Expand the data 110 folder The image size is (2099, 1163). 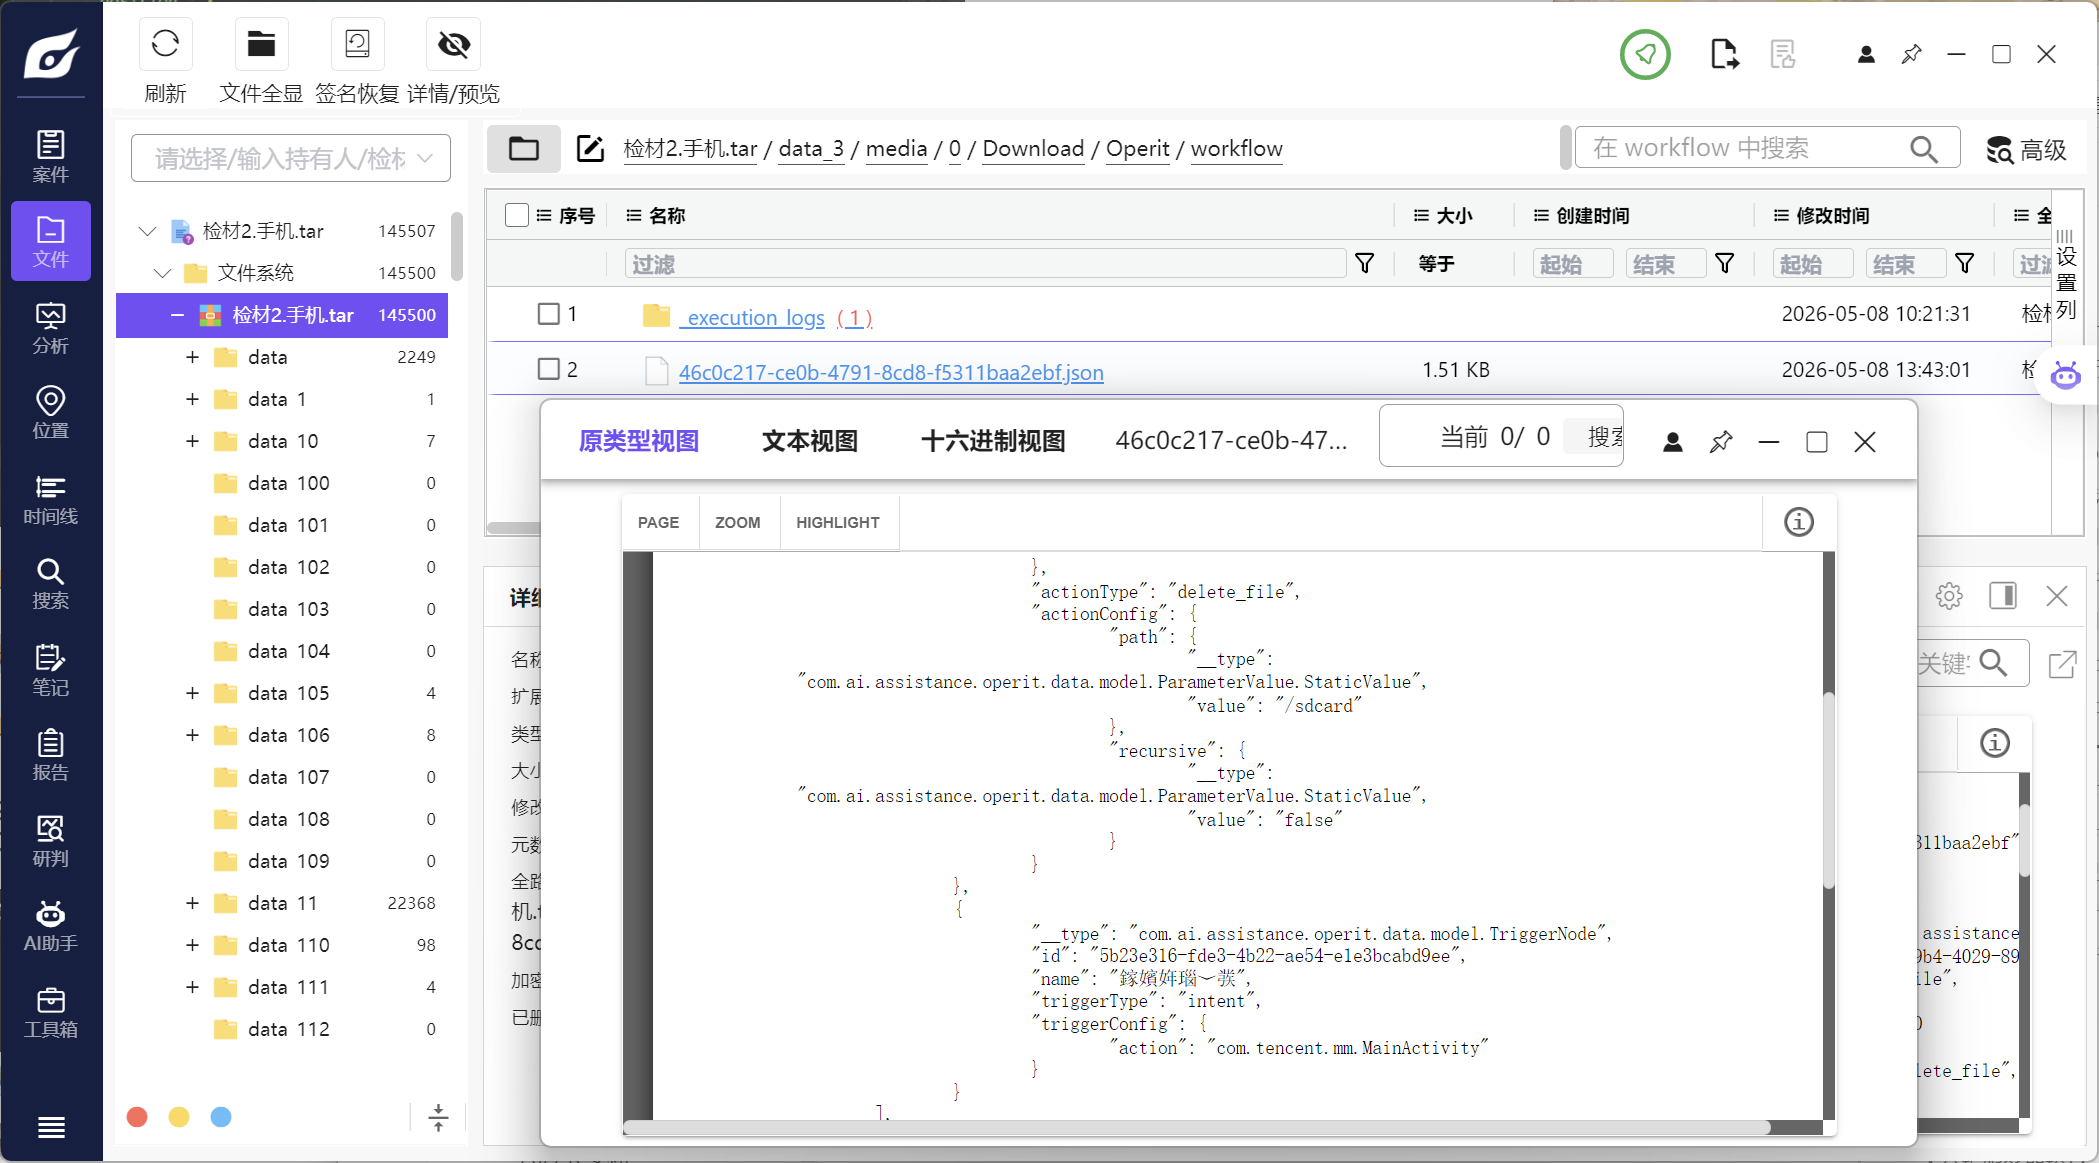pos(192,945)
